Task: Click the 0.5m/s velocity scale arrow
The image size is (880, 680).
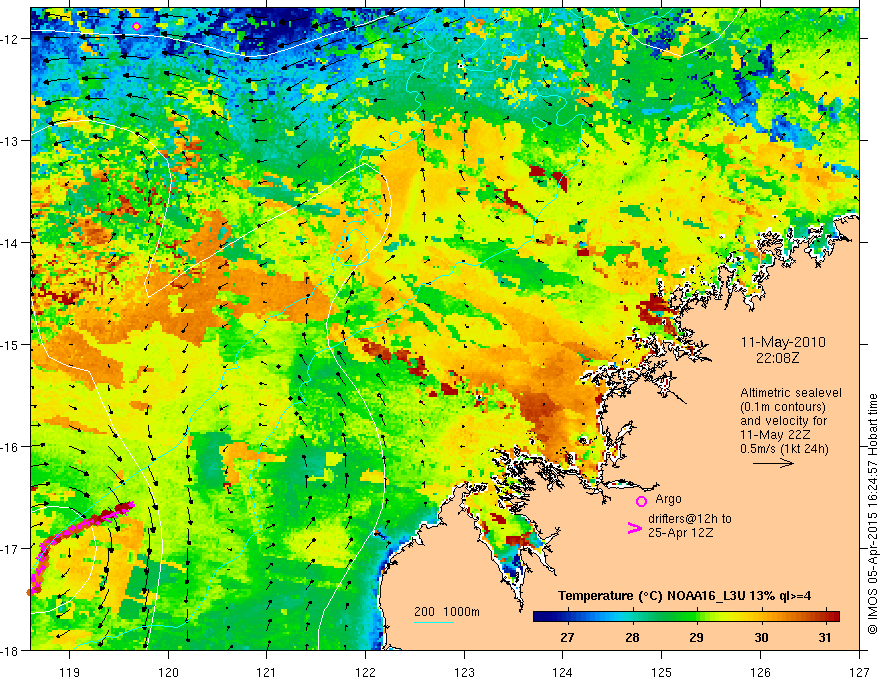Action: 773,463
